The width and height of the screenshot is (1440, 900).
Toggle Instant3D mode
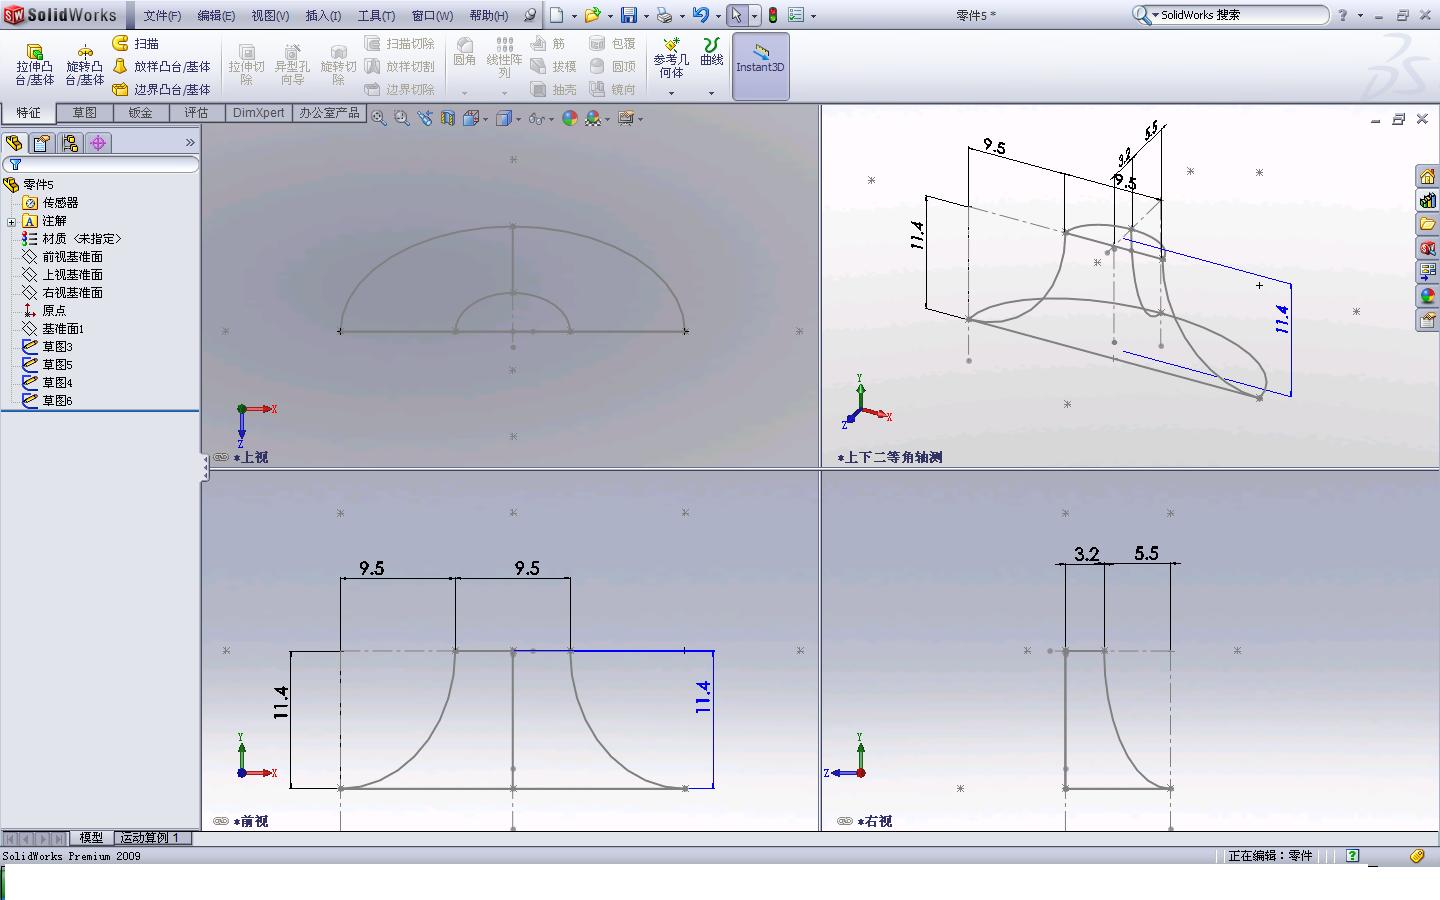coord(761,66)
